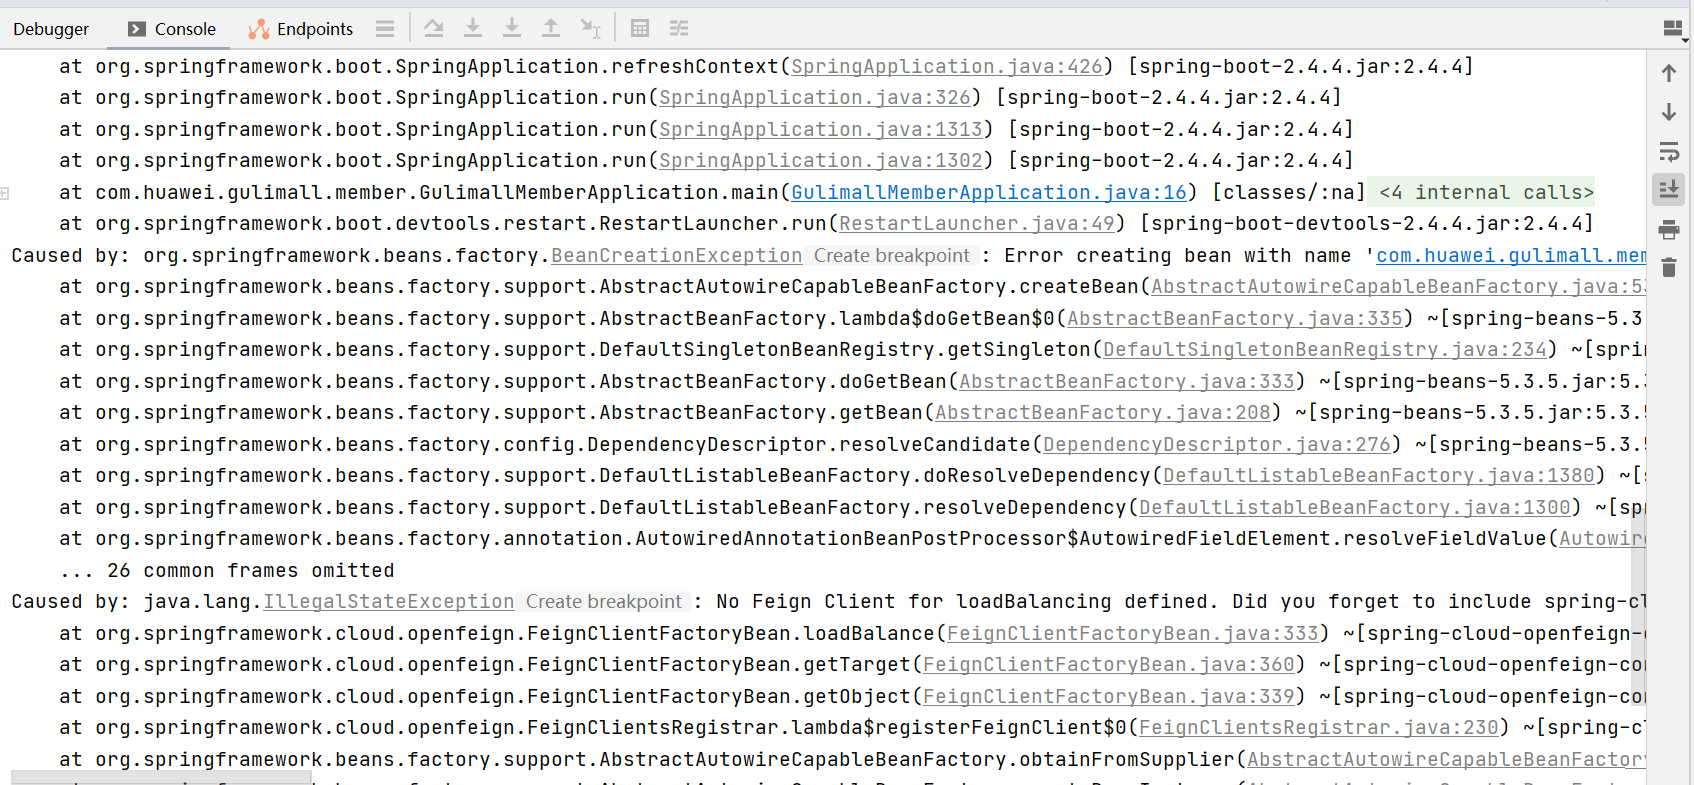Create breakpoint for IllegalStateException
The height and width of the screenshot is (785, 1694).
point(604,602)
